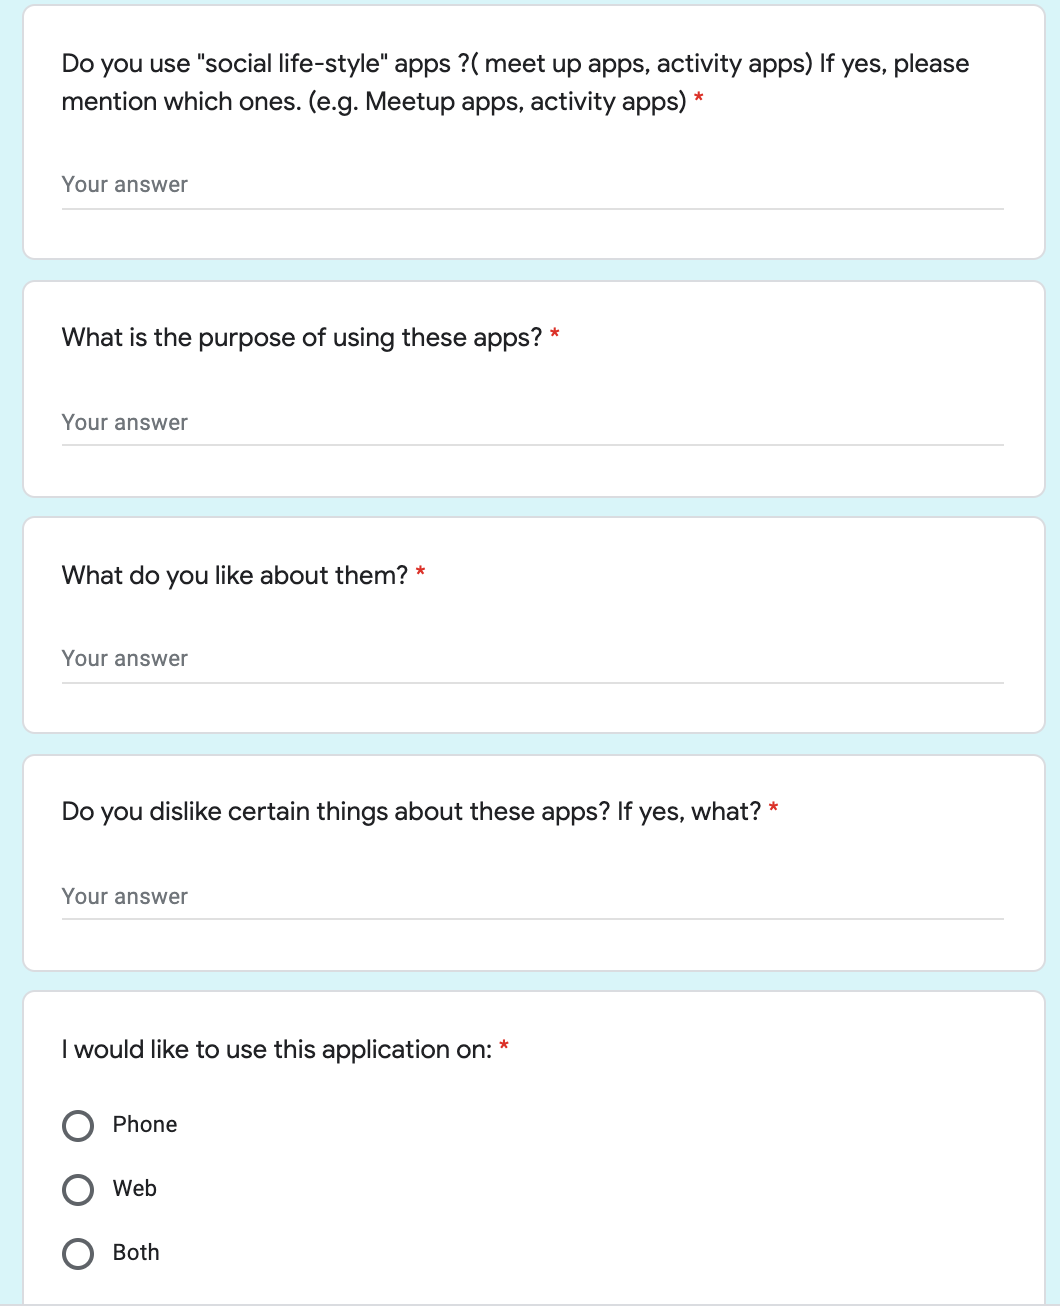This screenshot has width=1060, height=1306.
Task: Click the answer field for social life-style apps
Action: pos(532,185)
